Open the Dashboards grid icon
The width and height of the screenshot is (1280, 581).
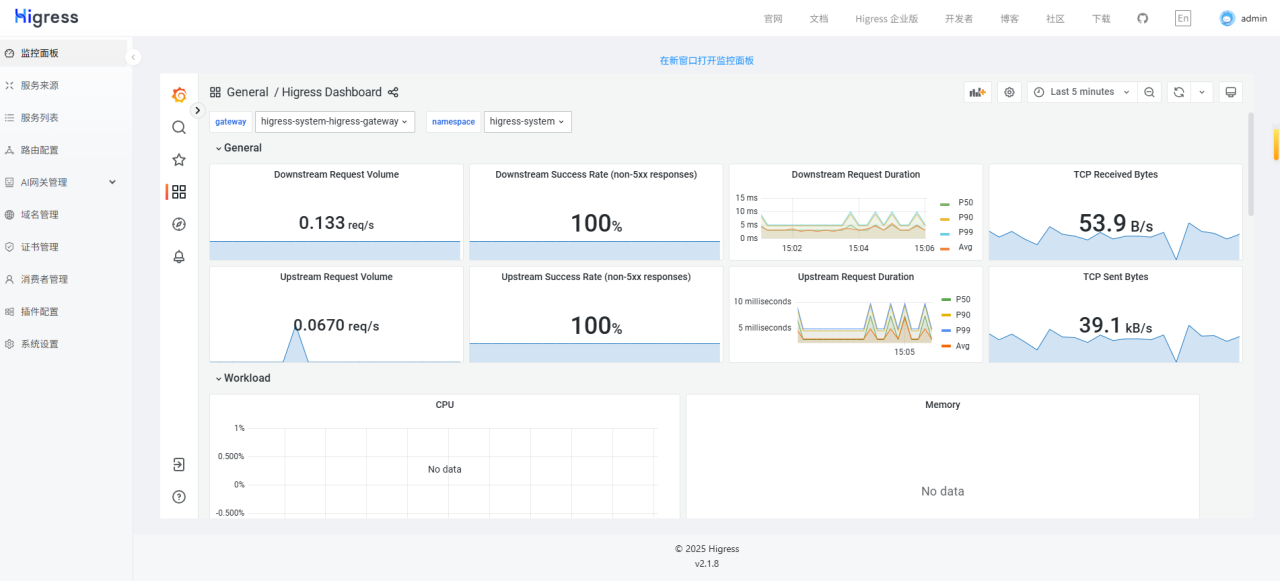pos(179,192)
